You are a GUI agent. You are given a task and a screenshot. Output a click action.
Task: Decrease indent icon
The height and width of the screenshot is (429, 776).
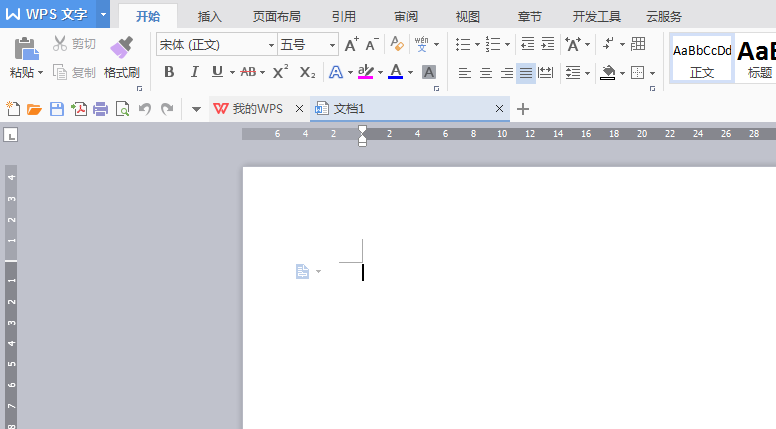(528, 44)
